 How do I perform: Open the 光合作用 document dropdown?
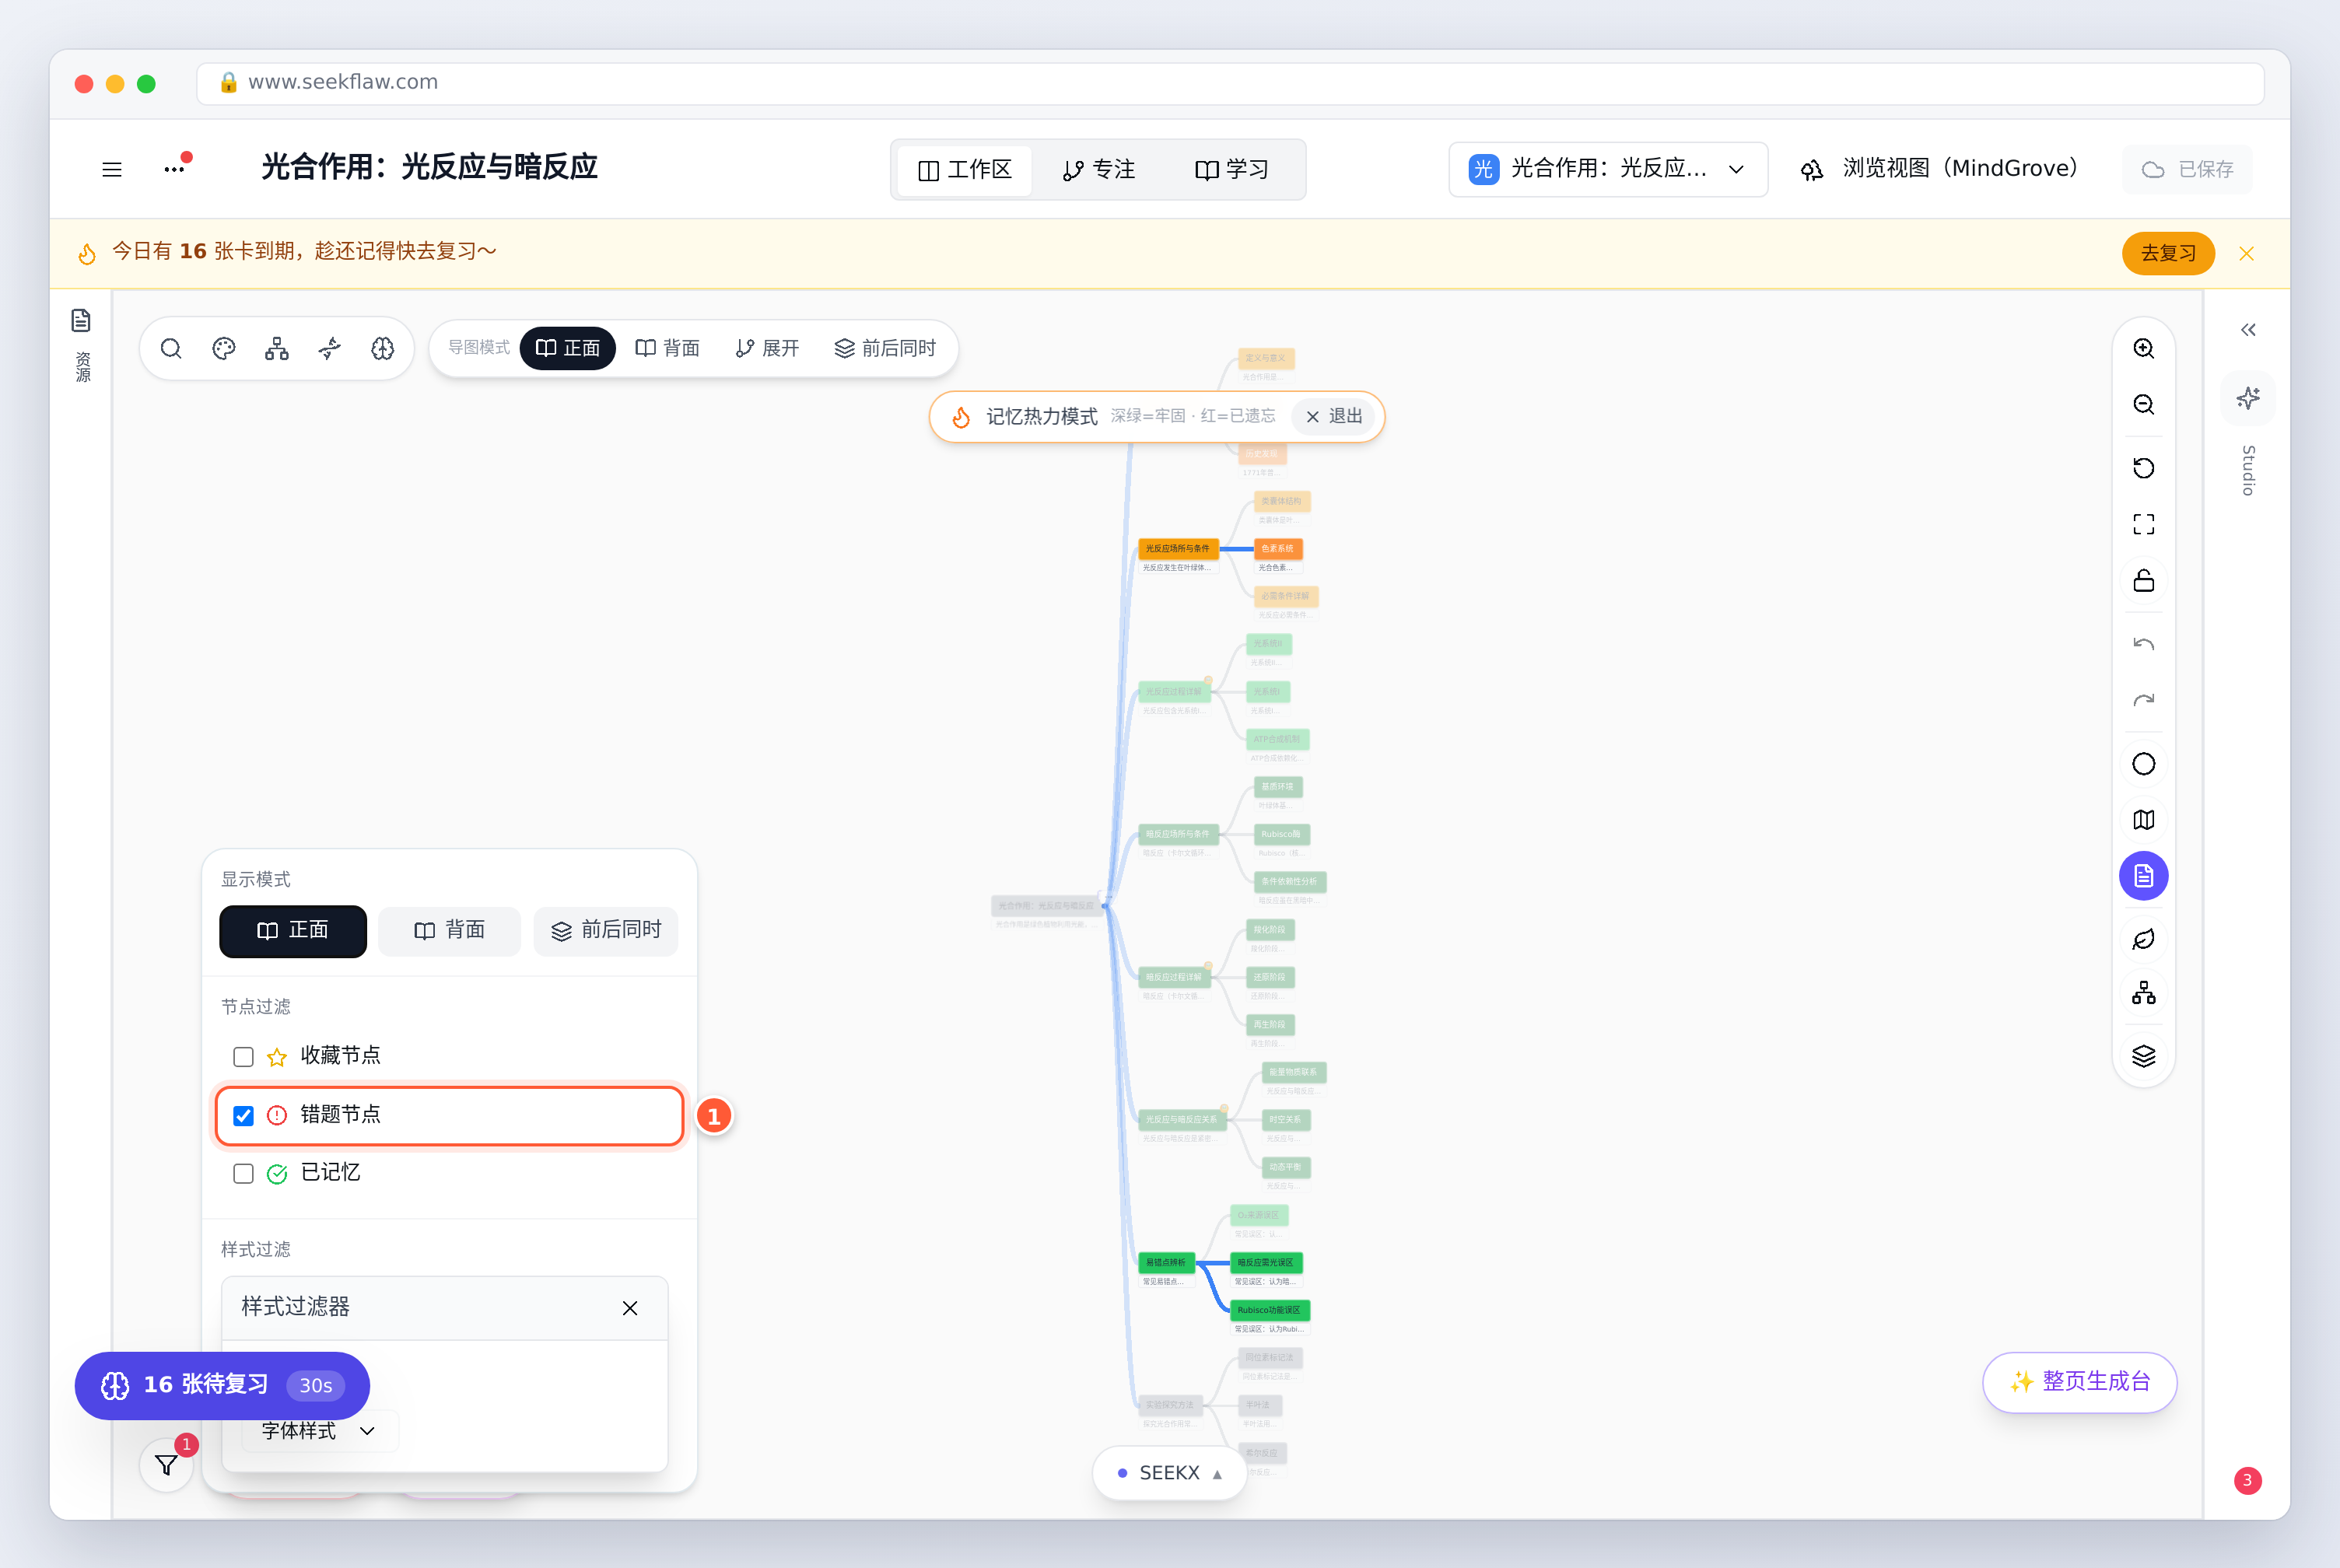pos(1607,169)
